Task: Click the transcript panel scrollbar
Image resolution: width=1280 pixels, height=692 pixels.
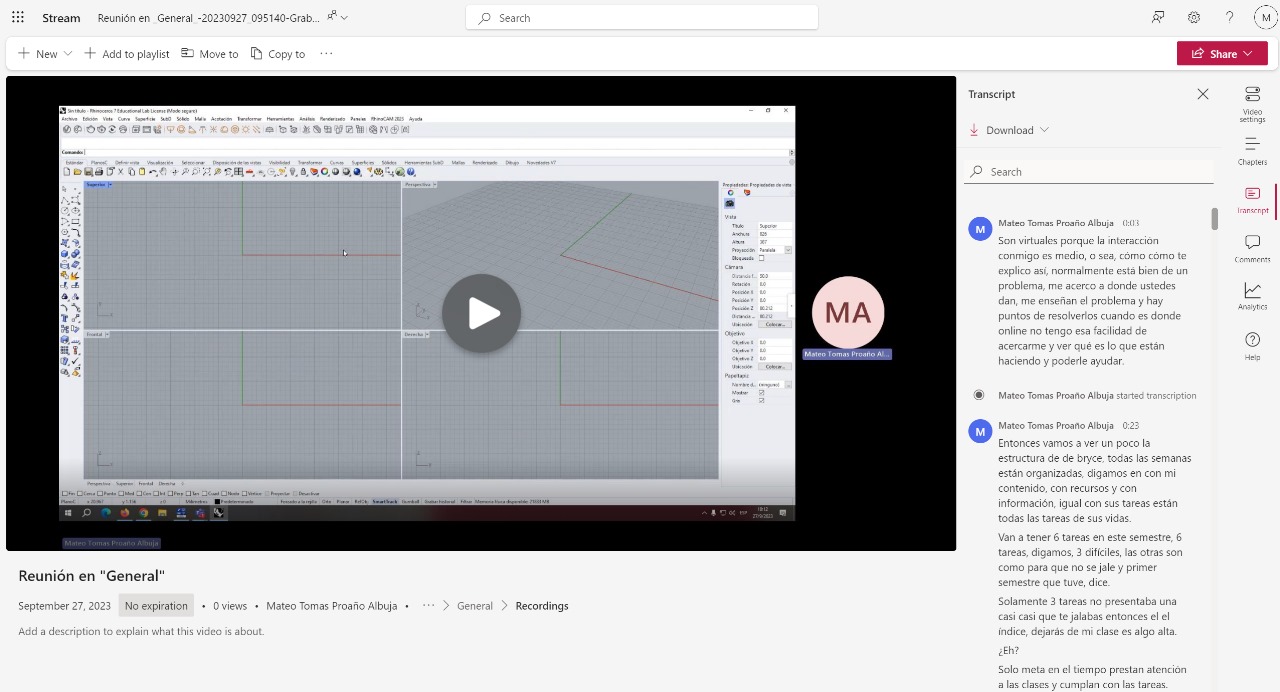Action: 1214,219
